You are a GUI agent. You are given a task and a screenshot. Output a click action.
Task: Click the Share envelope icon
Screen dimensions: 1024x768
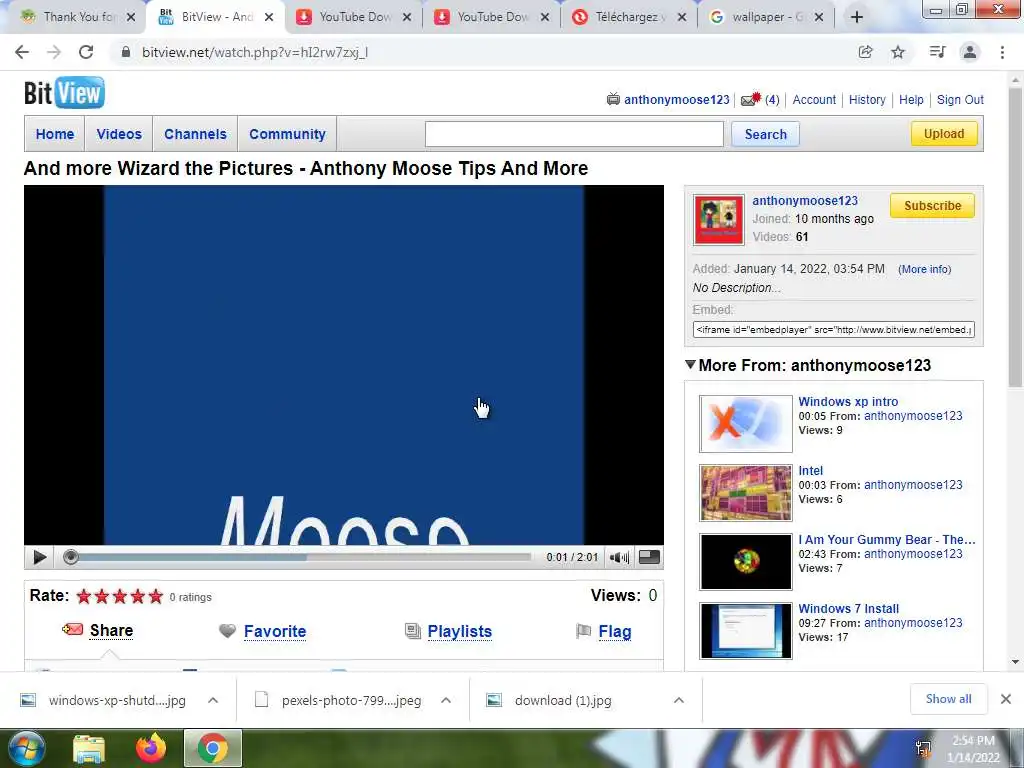[x=72, y=630]
